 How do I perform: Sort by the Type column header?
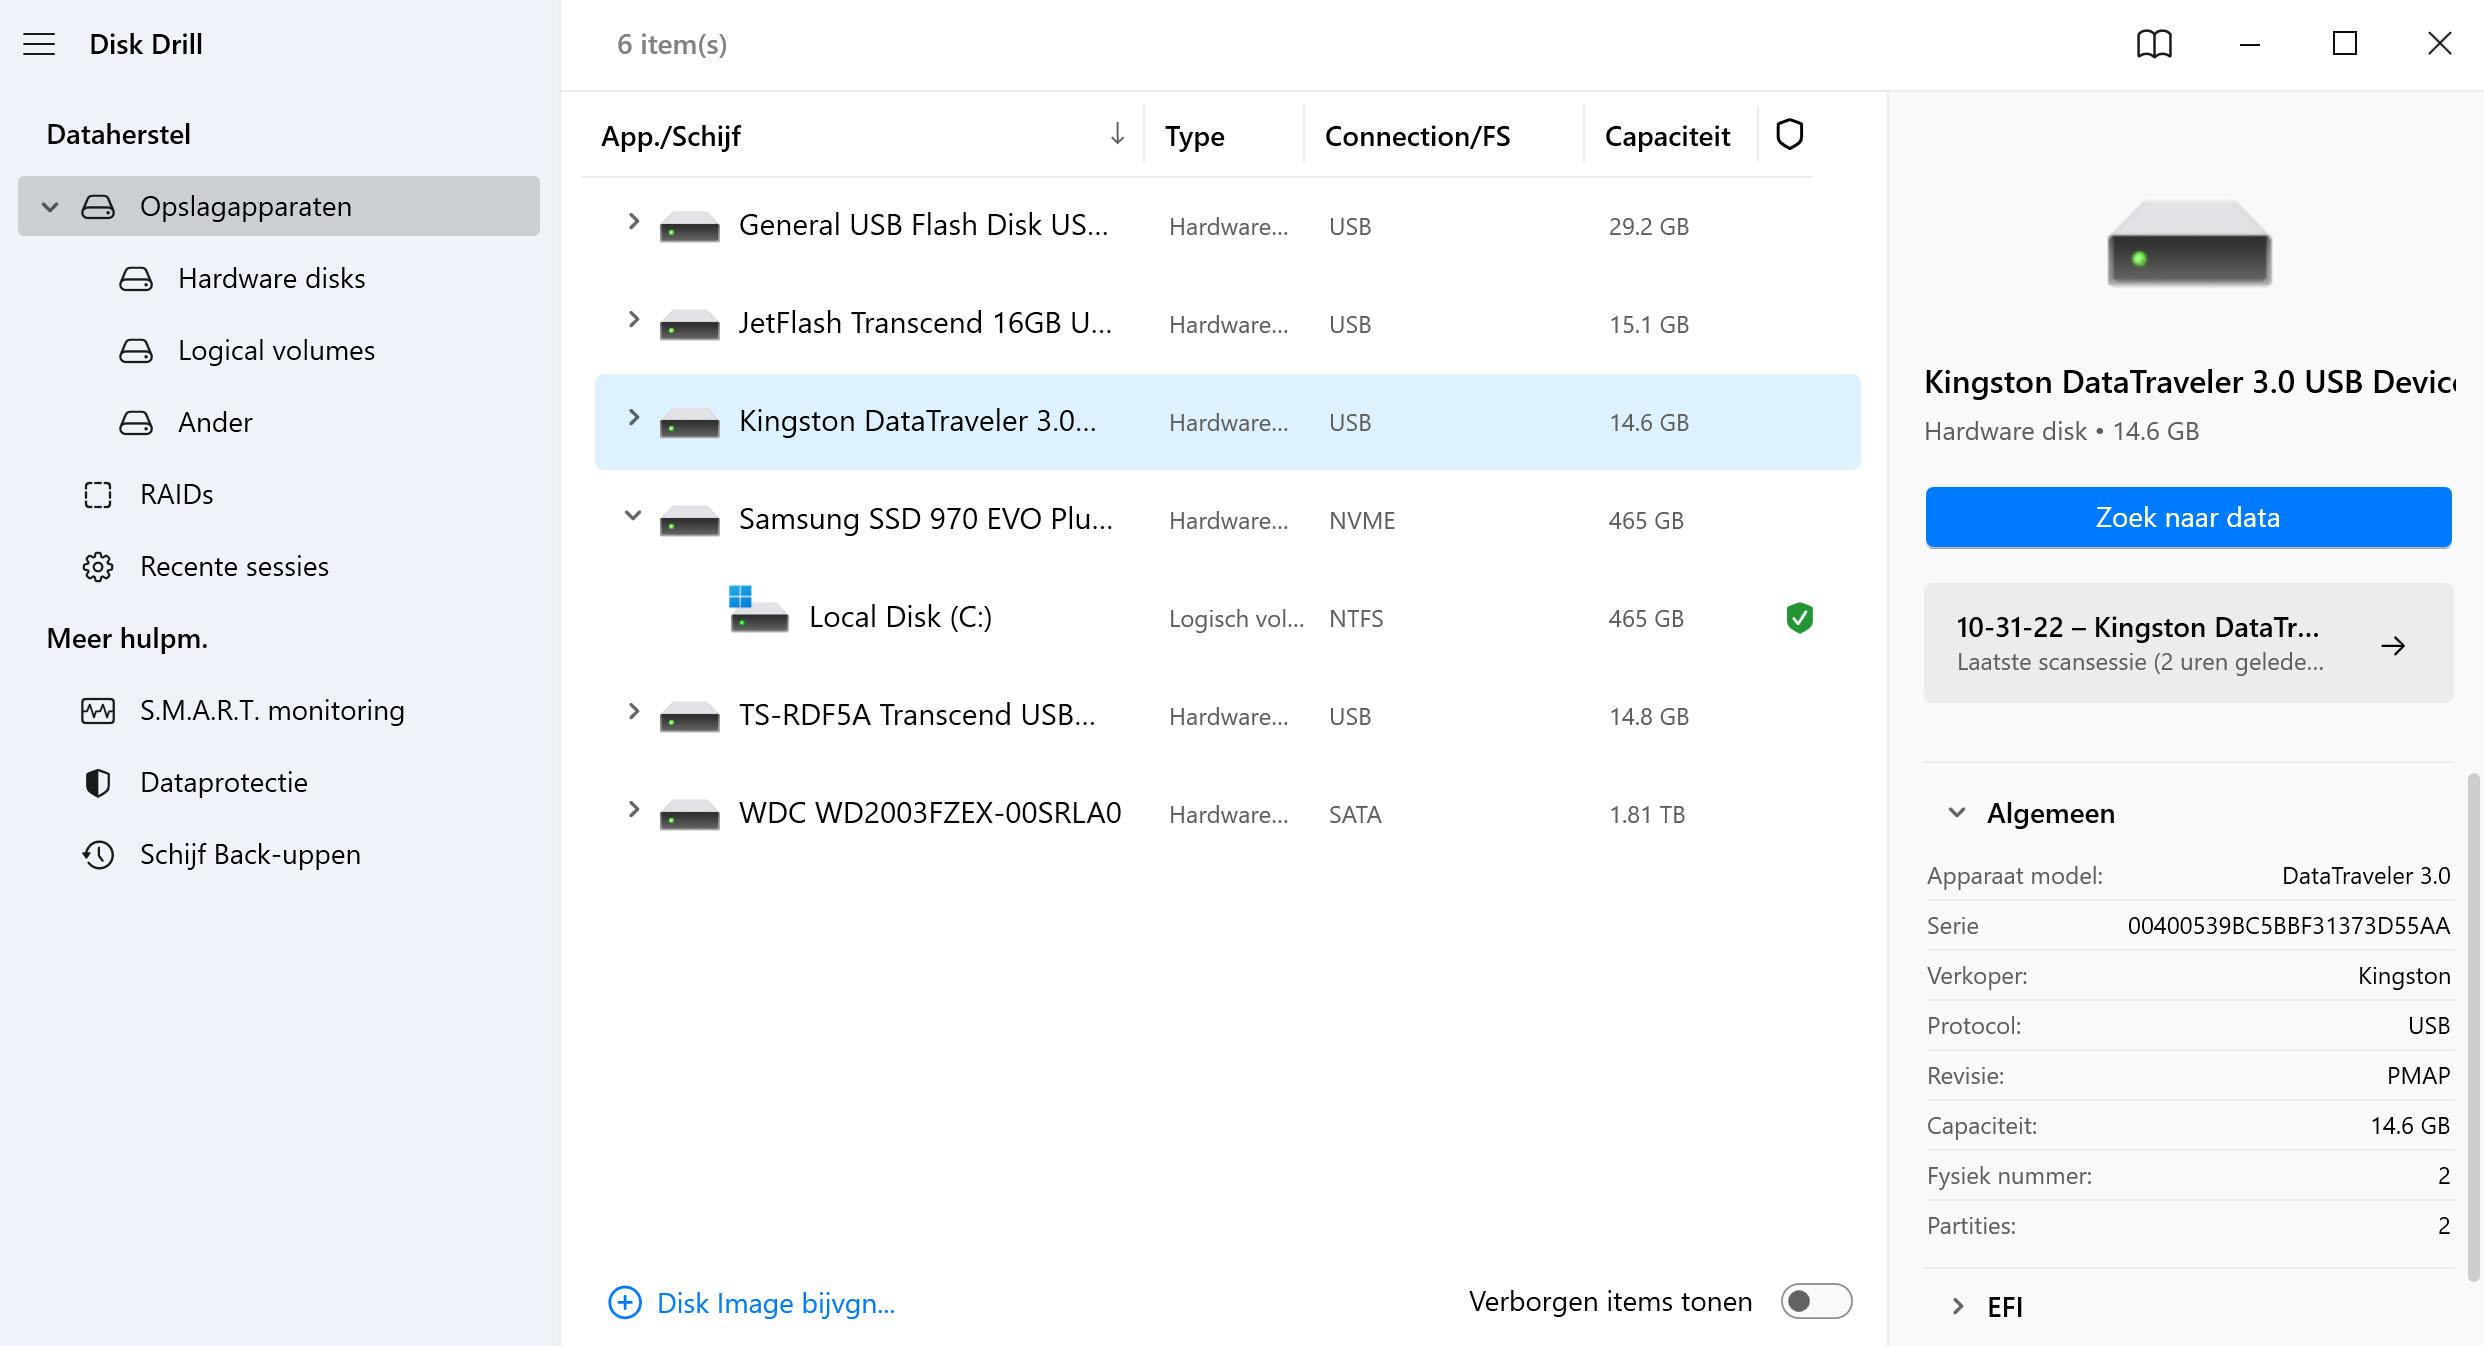pyautogui.click(x=1195, y=136)
